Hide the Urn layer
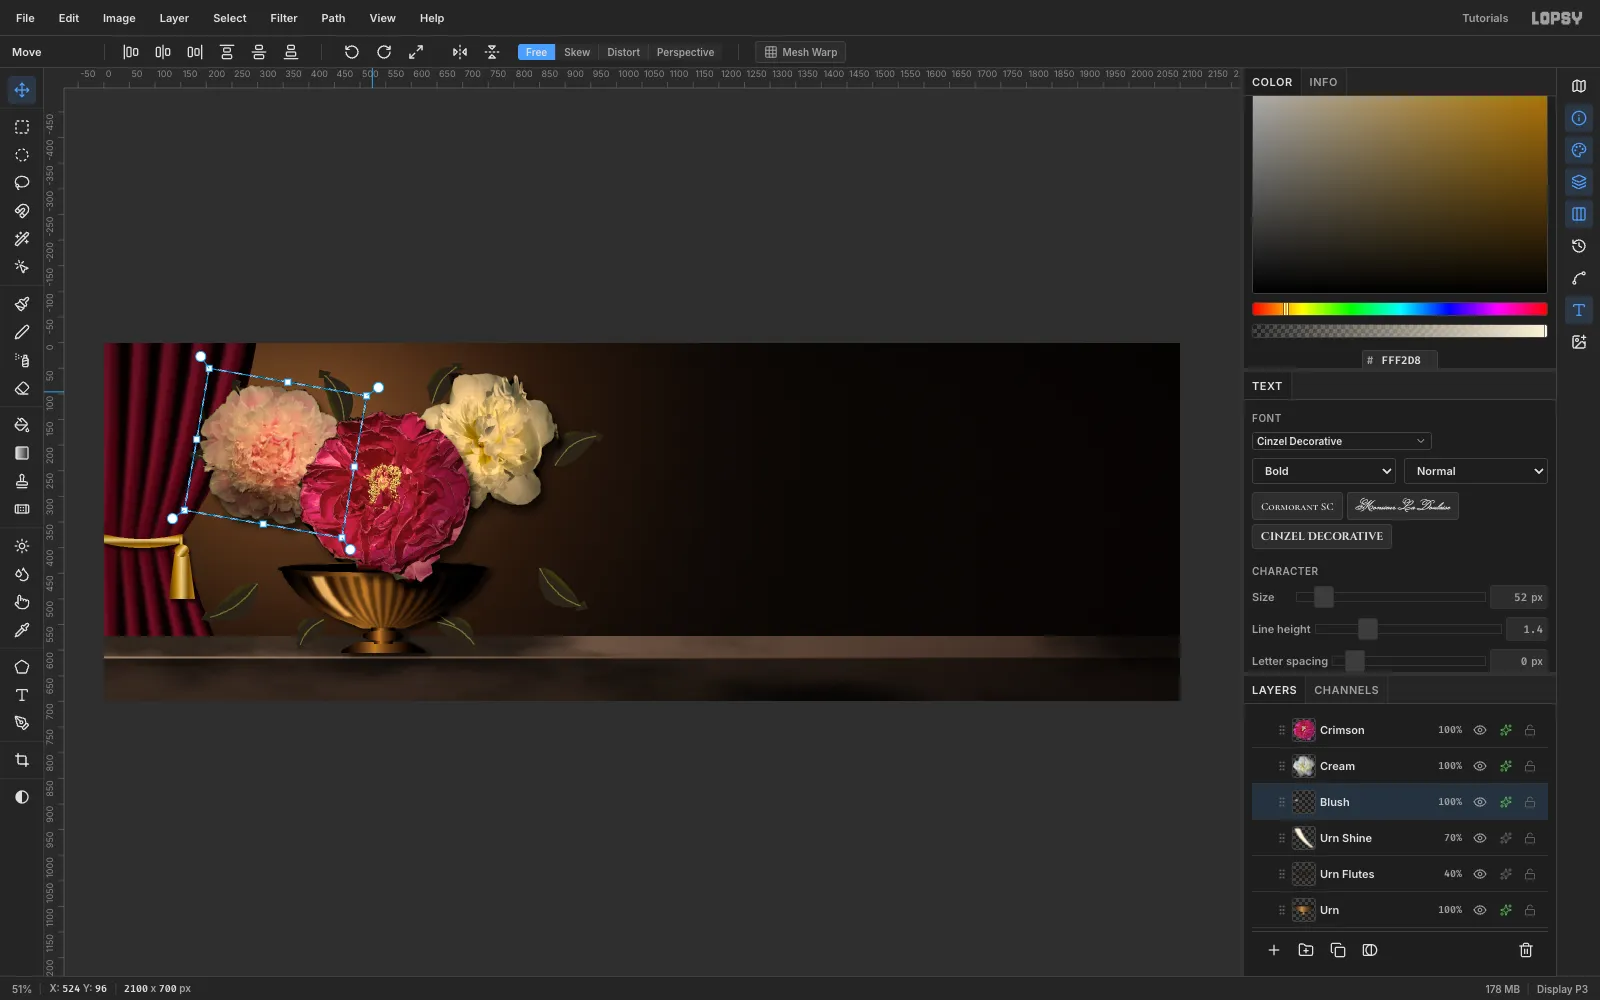Viewport: 1600px width, 1000px height. [1479, 910]
